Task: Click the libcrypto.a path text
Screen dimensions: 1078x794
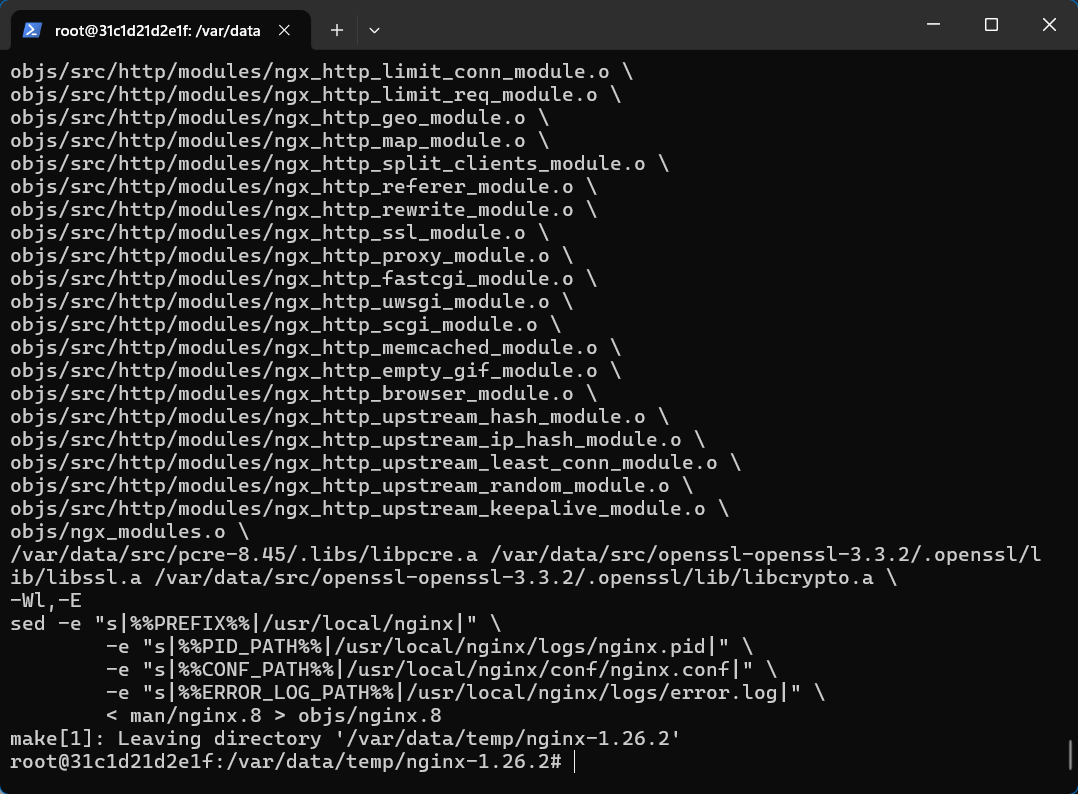Action: 514,578
